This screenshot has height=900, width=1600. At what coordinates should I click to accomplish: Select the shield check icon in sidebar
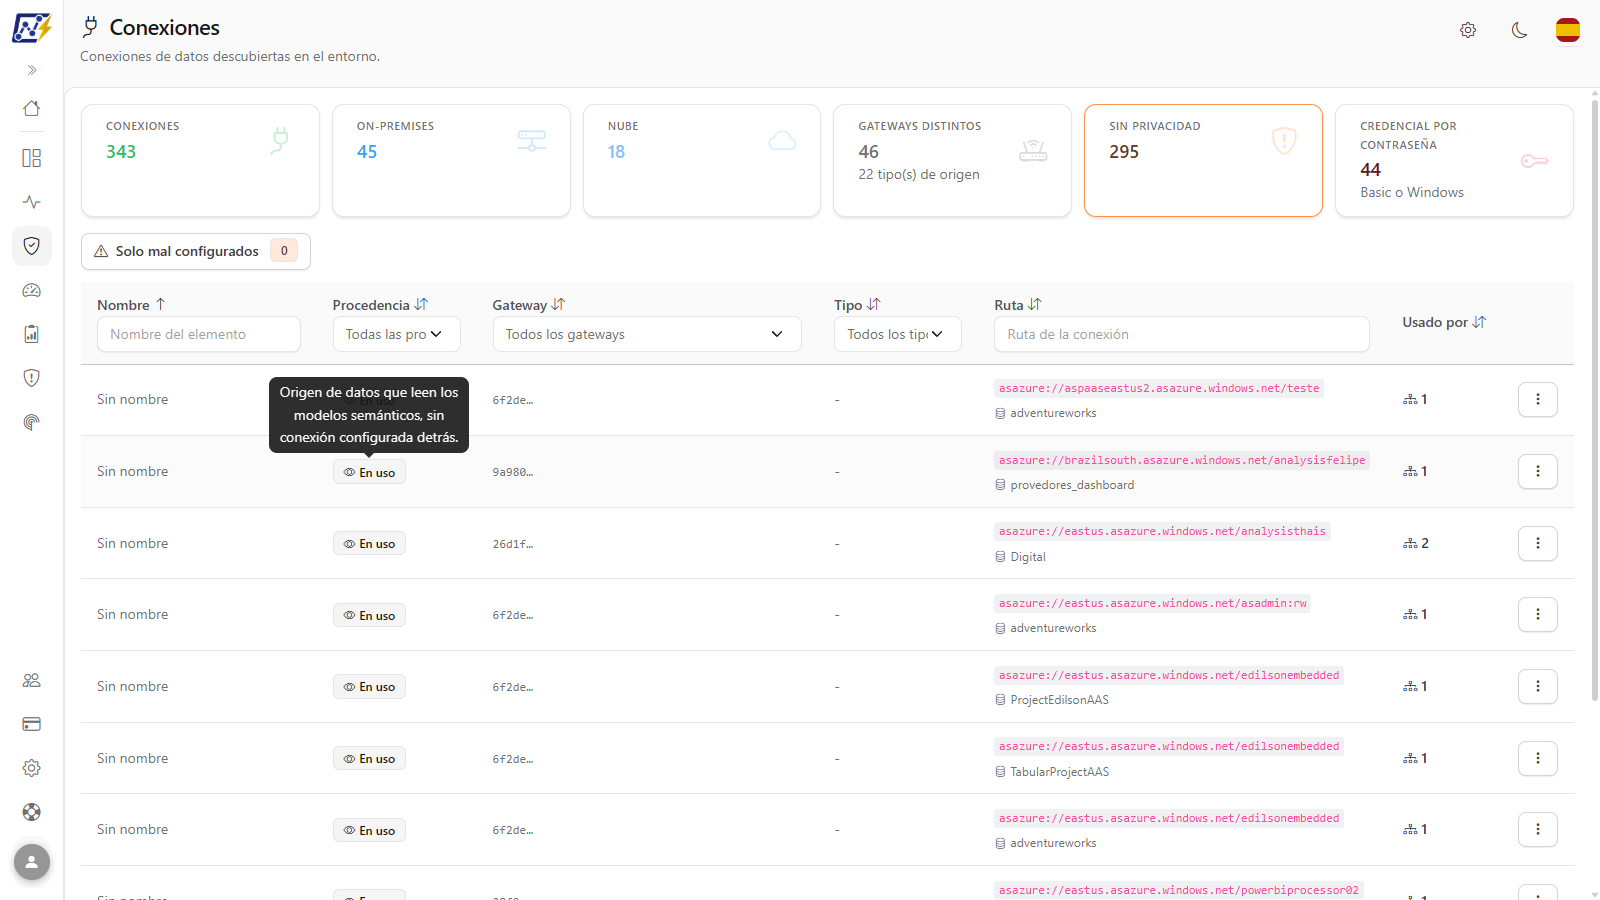[x=32, y=246]
